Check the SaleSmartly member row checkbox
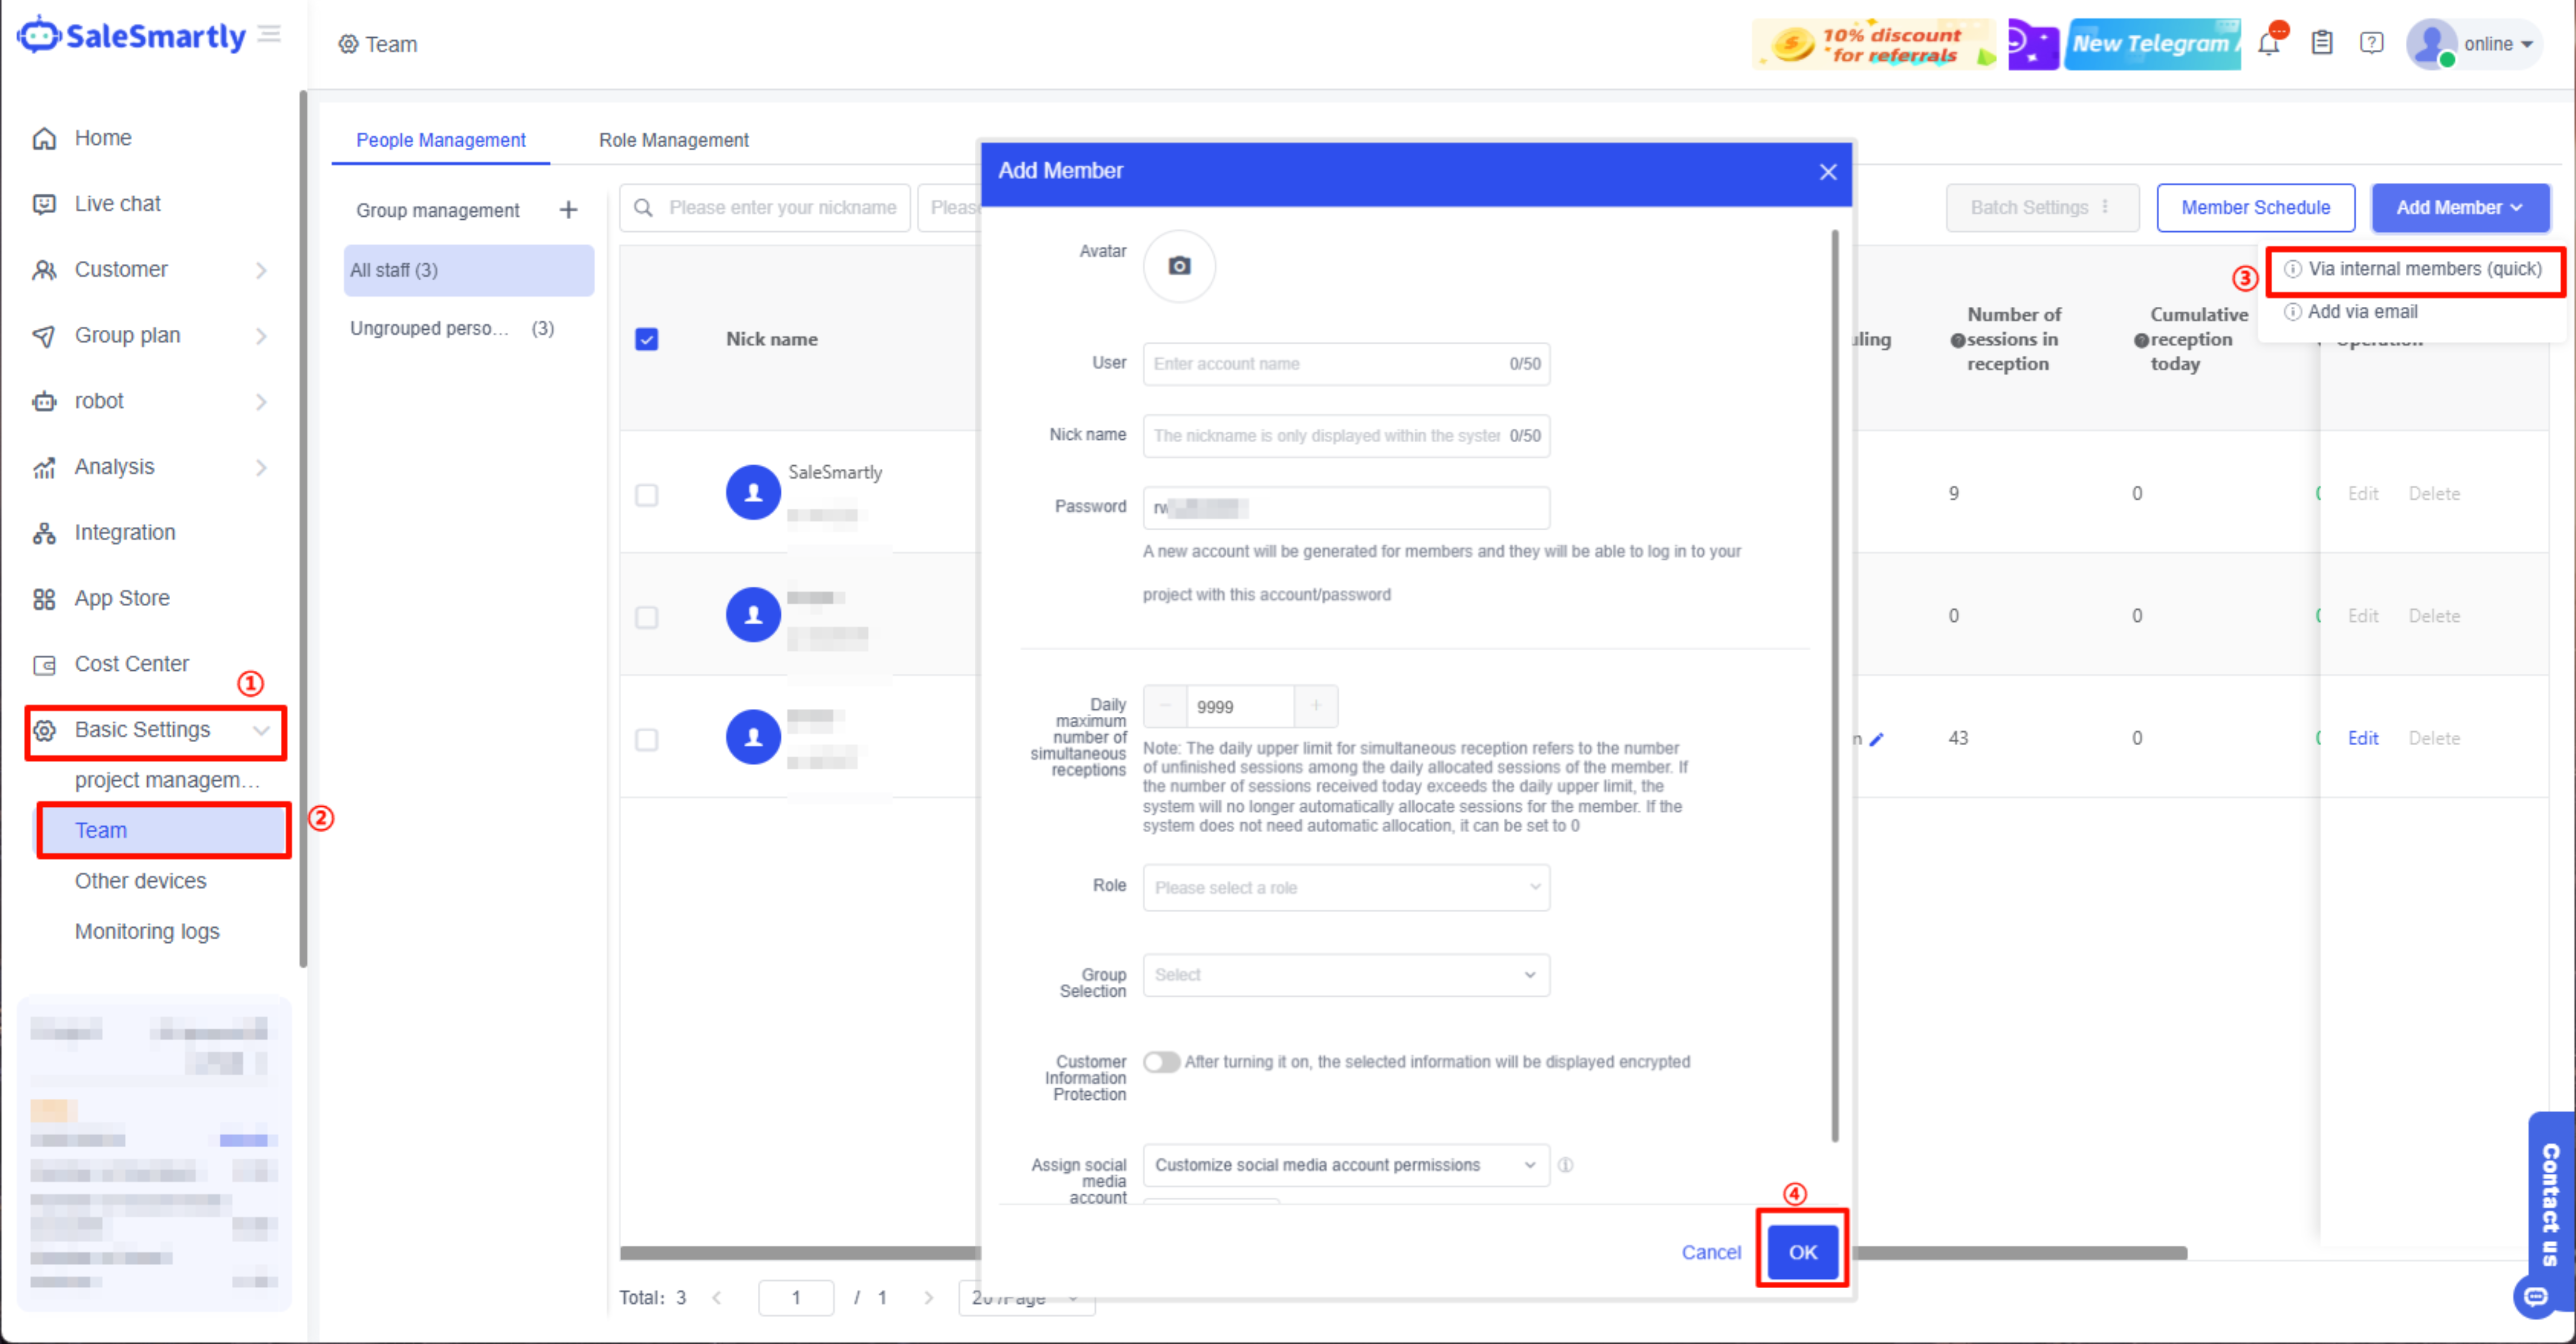This screenshot has width=2576, height=1344. point(647,495)
